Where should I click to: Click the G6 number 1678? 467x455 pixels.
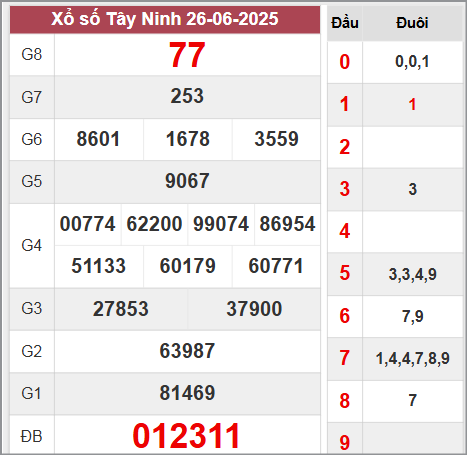coord(188,139)
